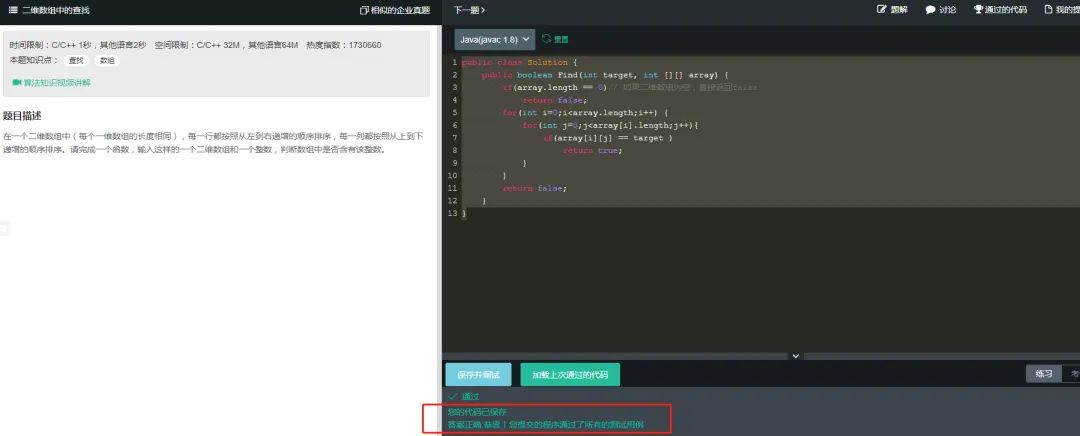Click the video camera icon beside 算法知识视频讲解
Screen dimensions: 1080x436
(17, 83)
